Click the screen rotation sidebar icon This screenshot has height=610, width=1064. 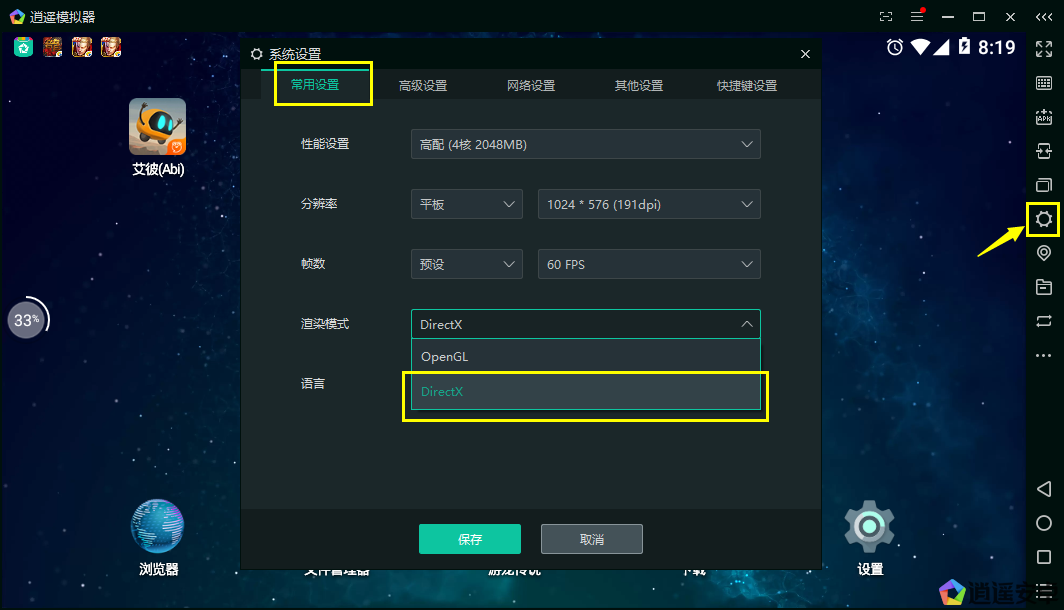(x=1044, y=321)
